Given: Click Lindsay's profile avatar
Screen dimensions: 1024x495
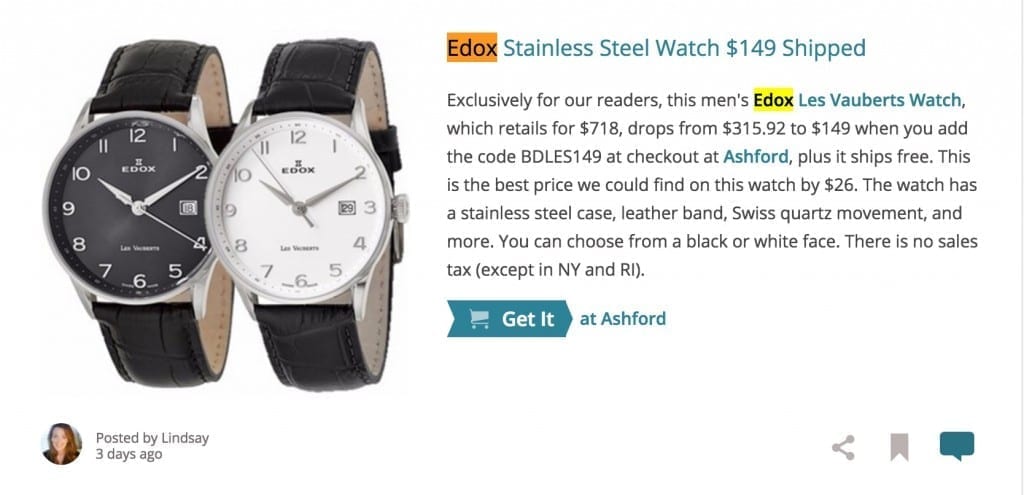Looking at the screenshot, I should tap(62, 444).
